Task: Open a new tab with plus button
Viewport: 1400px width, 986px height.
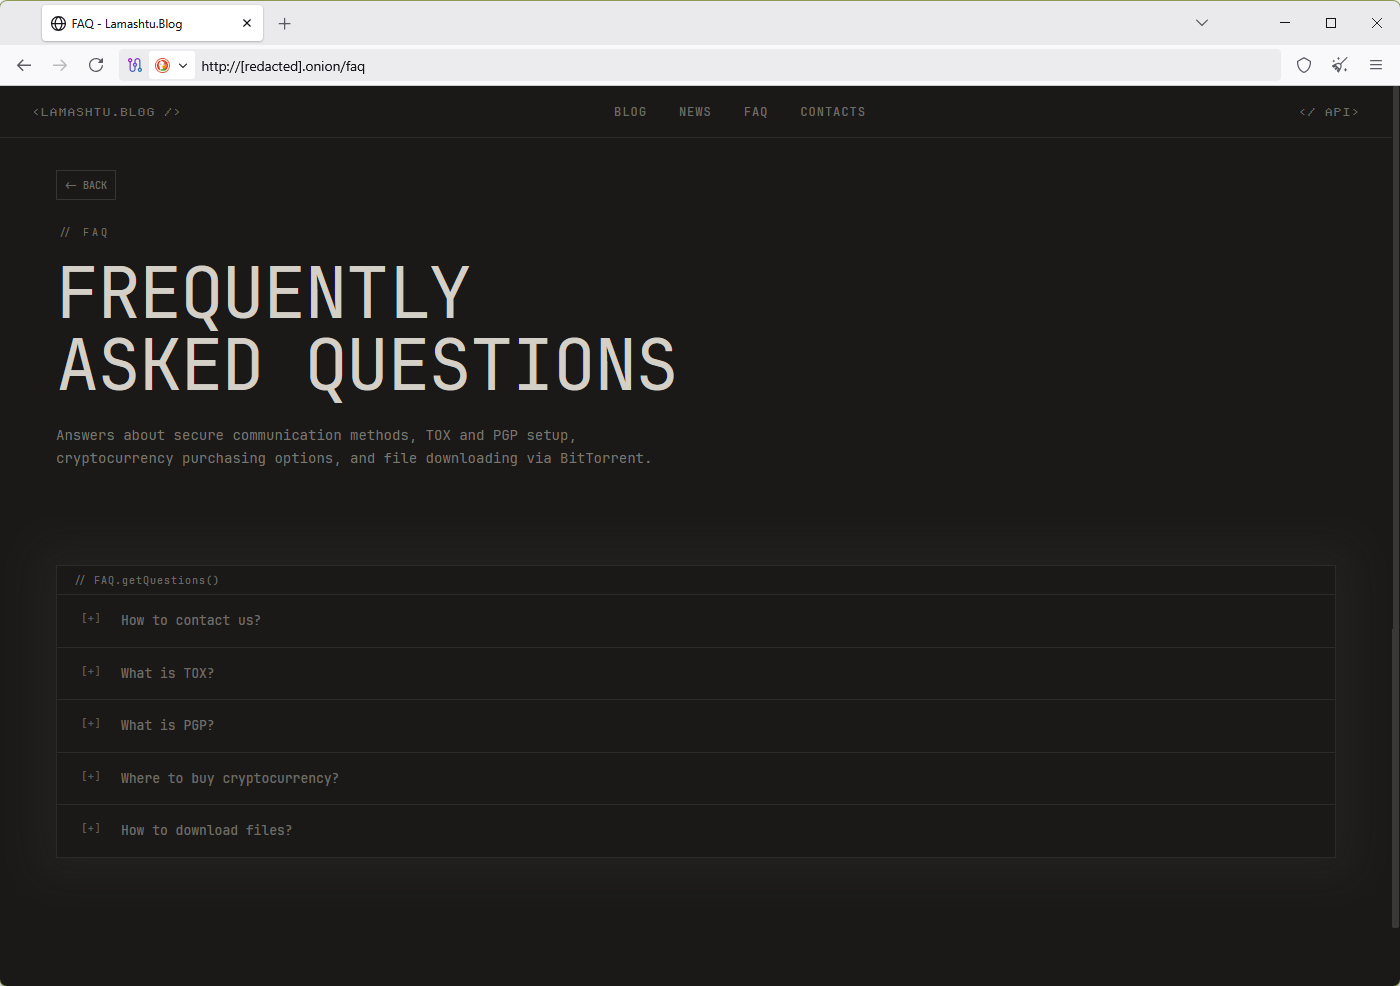Action: (285, 23)
